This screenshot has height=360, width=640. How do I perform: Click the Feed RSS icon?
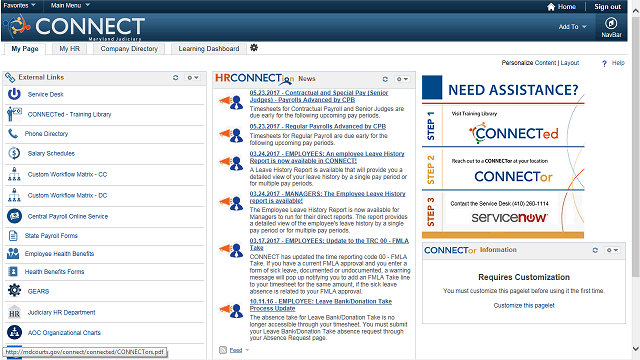coord(223,350)
